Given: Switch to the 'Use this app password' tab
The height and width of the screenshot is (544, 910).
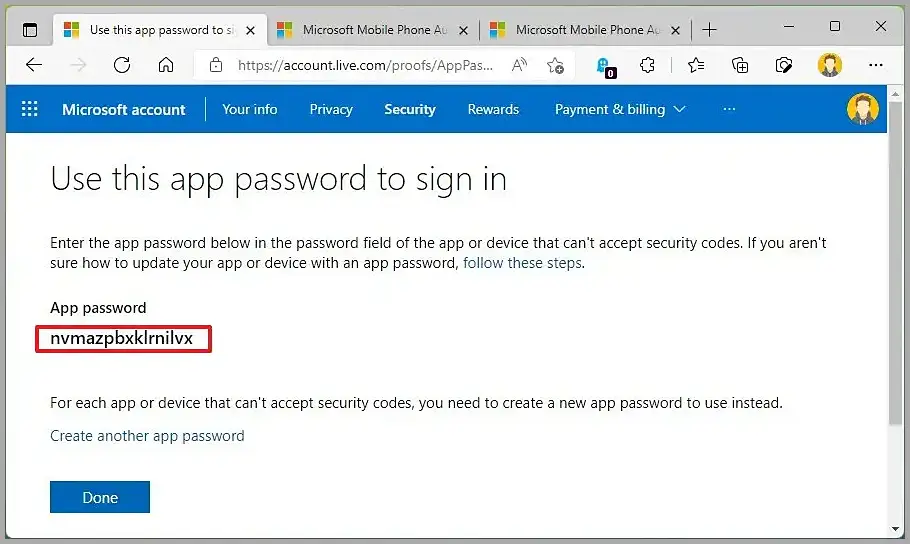Looking at the screenshot, I should [161, 30].
